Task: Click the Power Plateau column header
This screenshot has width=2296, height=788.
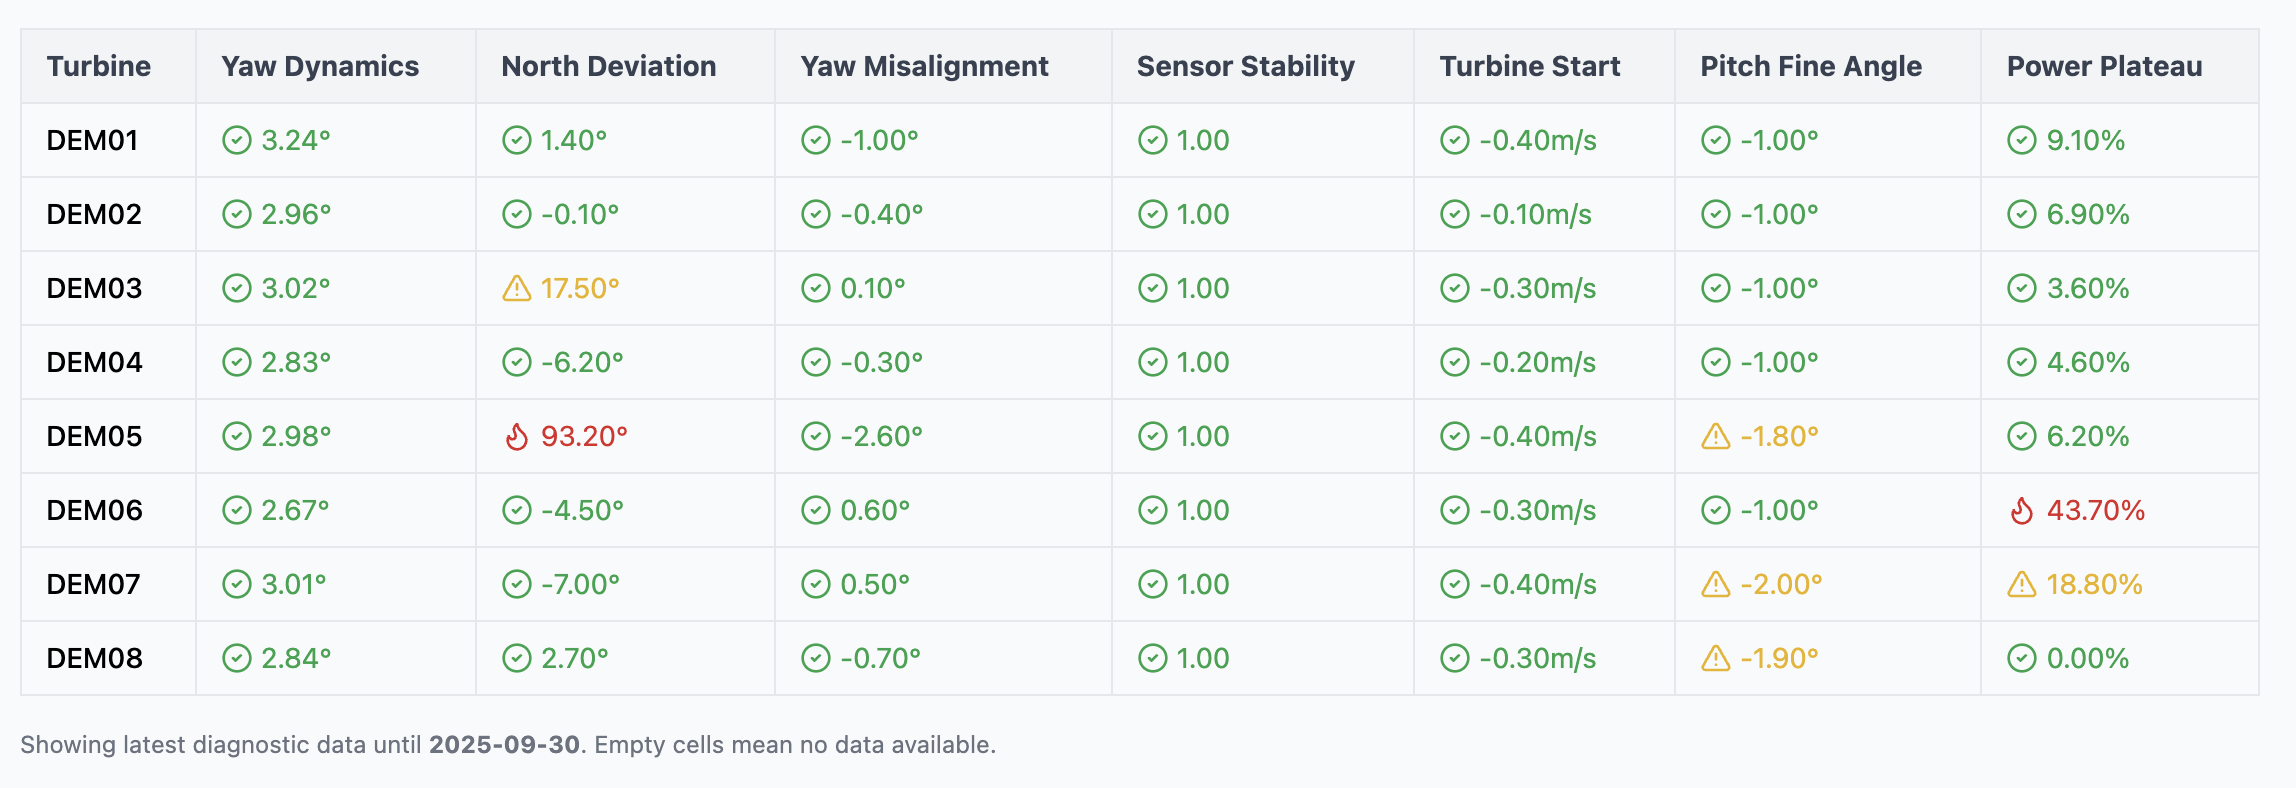Action: 2104,67
